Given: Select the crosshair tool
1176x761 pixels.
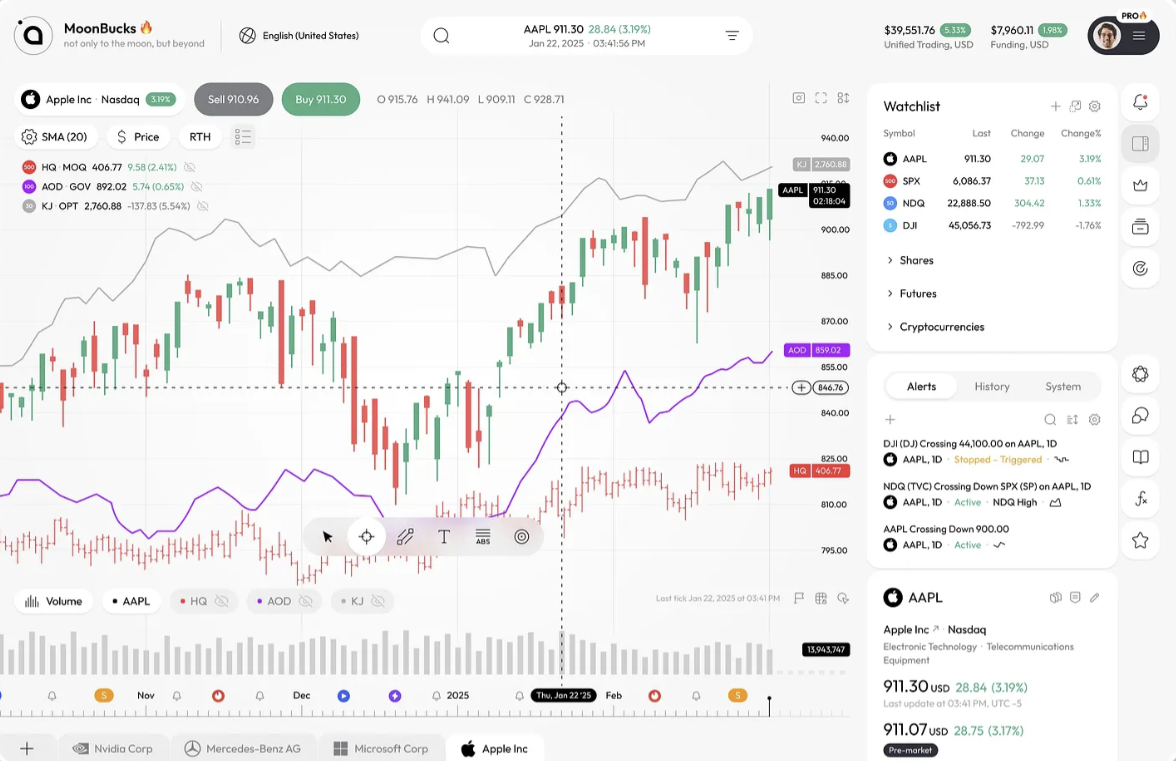Looking at the screenshot, I should (366, 536).
